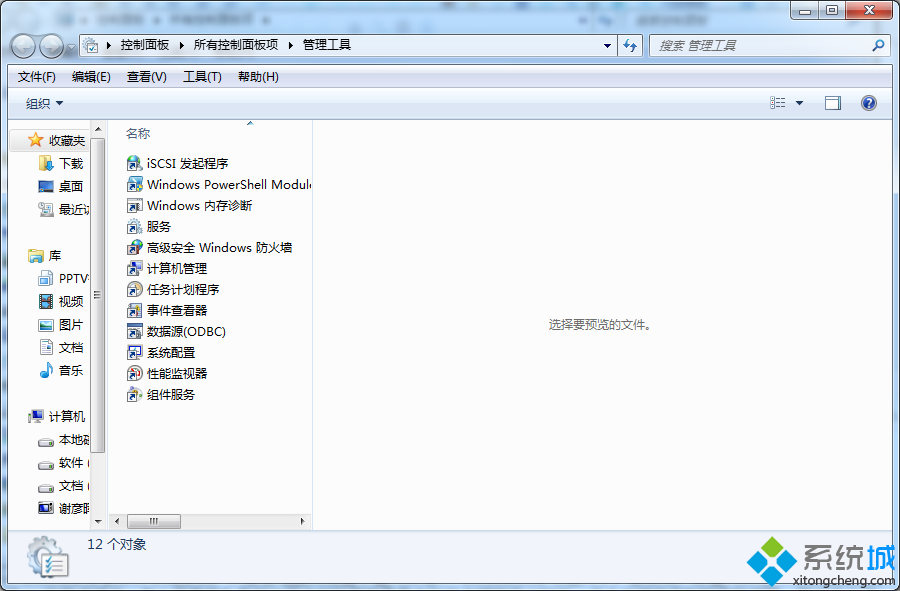
Task: Open the 文件(F) menu
Action: (x=37, y=77)
